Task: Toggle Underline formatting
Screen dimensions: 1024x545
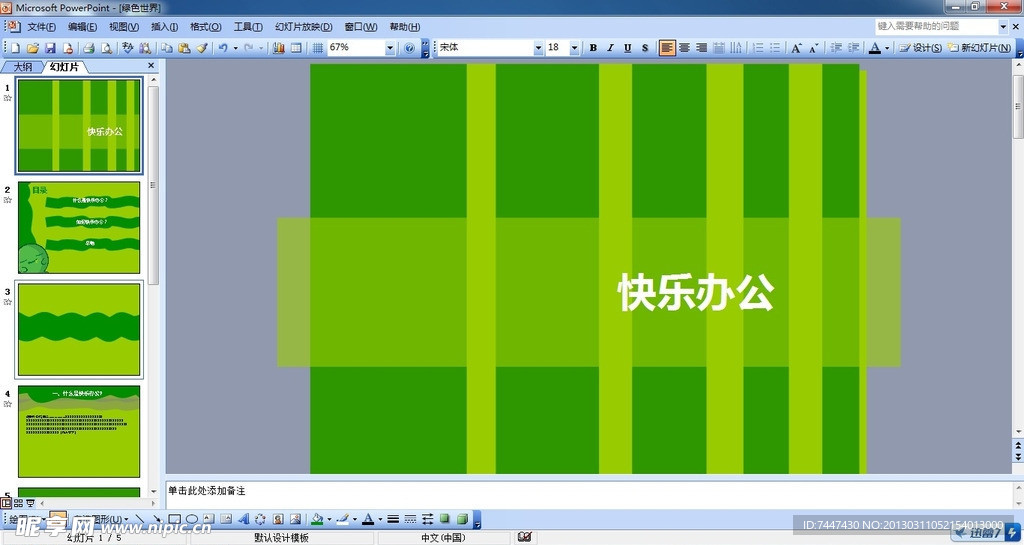Action: pyautogui.click(x=628, y=48)
